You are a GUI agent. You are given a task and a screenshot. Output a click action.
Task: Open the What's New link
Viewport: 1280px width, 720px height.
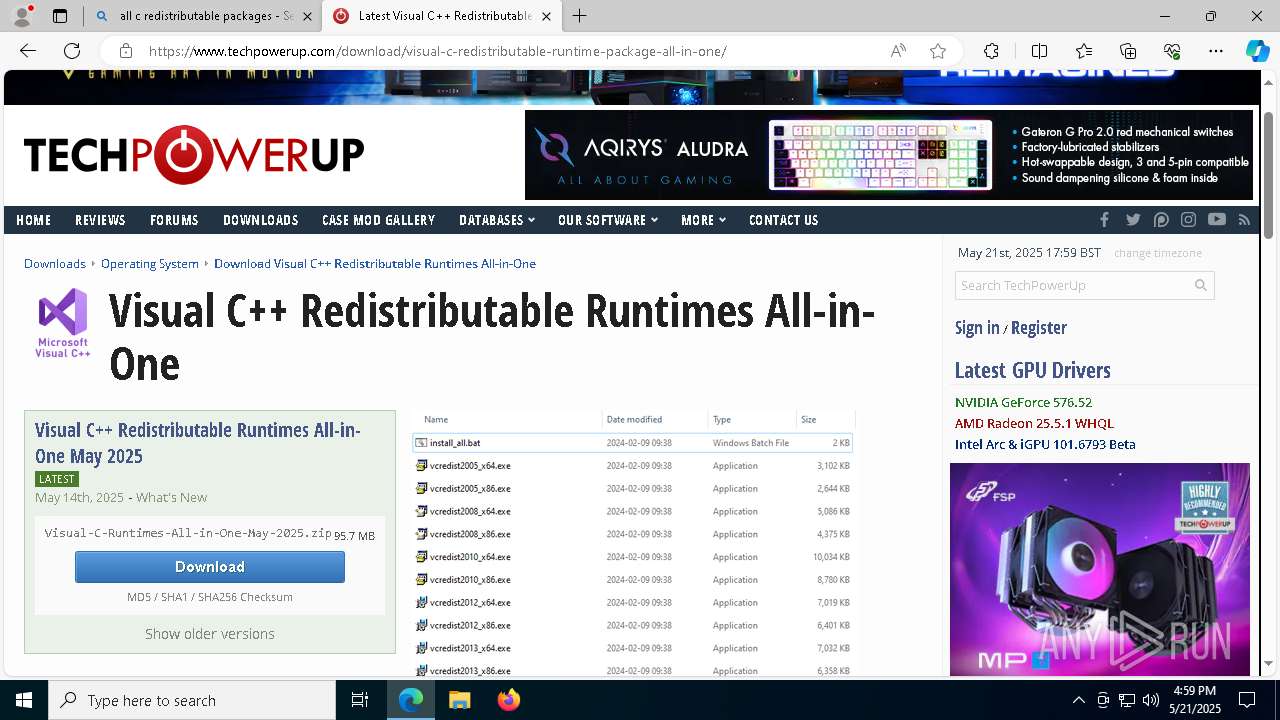(172, 497)
